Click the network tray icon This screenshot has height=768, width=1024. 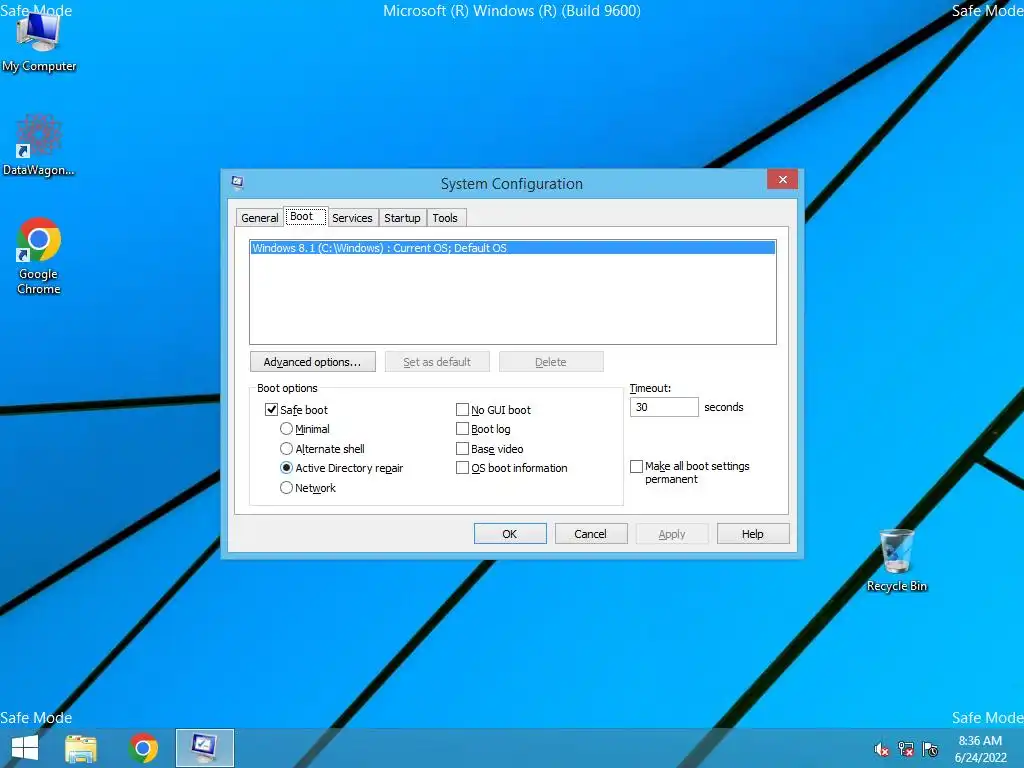pos(906,750)
